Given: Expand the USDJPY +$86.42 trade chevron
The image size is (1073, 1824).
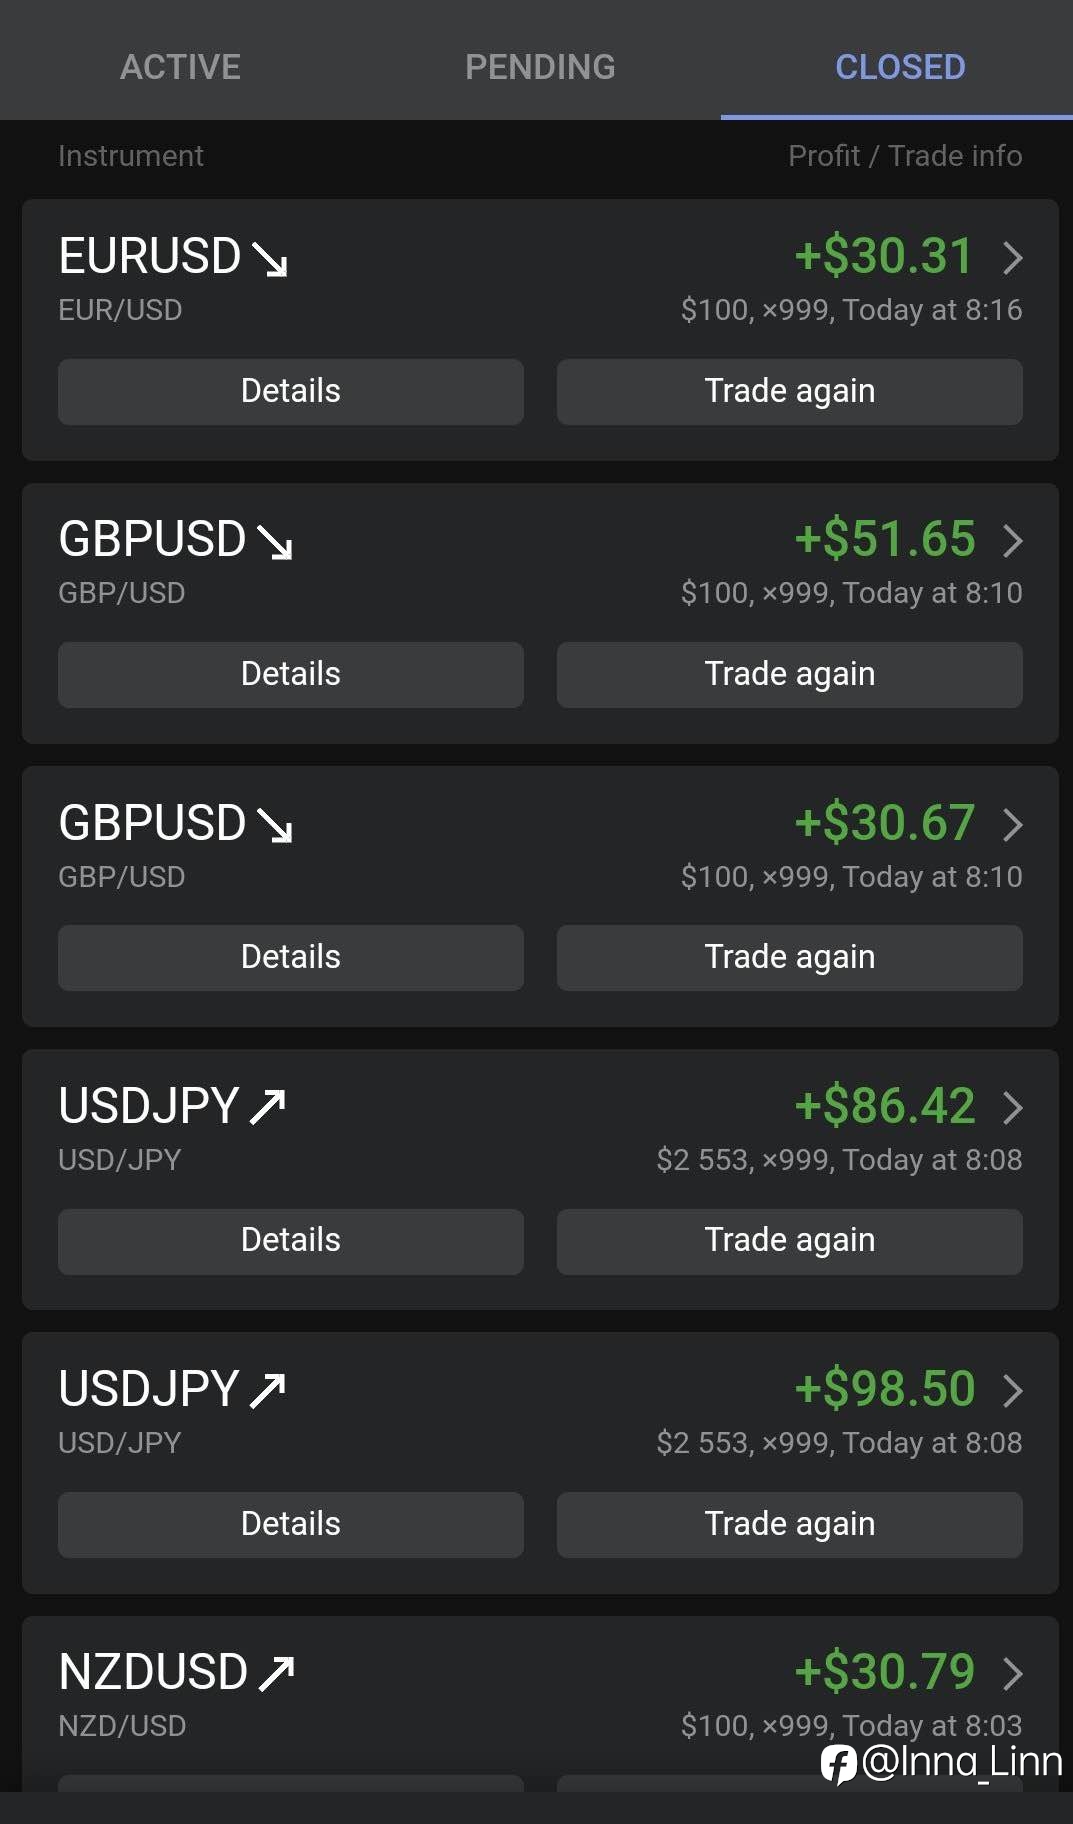Looking at the screenshot, I should tap(1013, 1107).
